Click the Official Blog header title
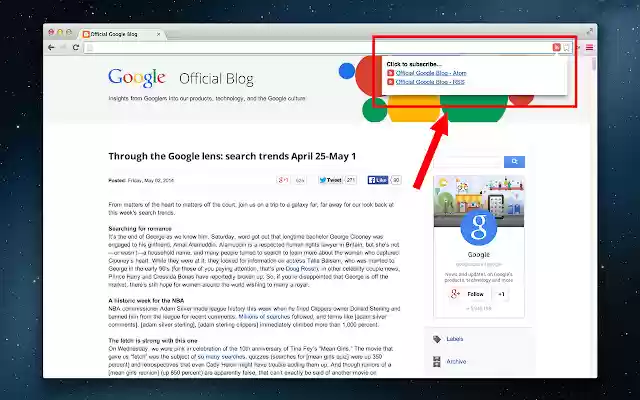This screenshot has width=640, height=400. [x=216, y=79]
